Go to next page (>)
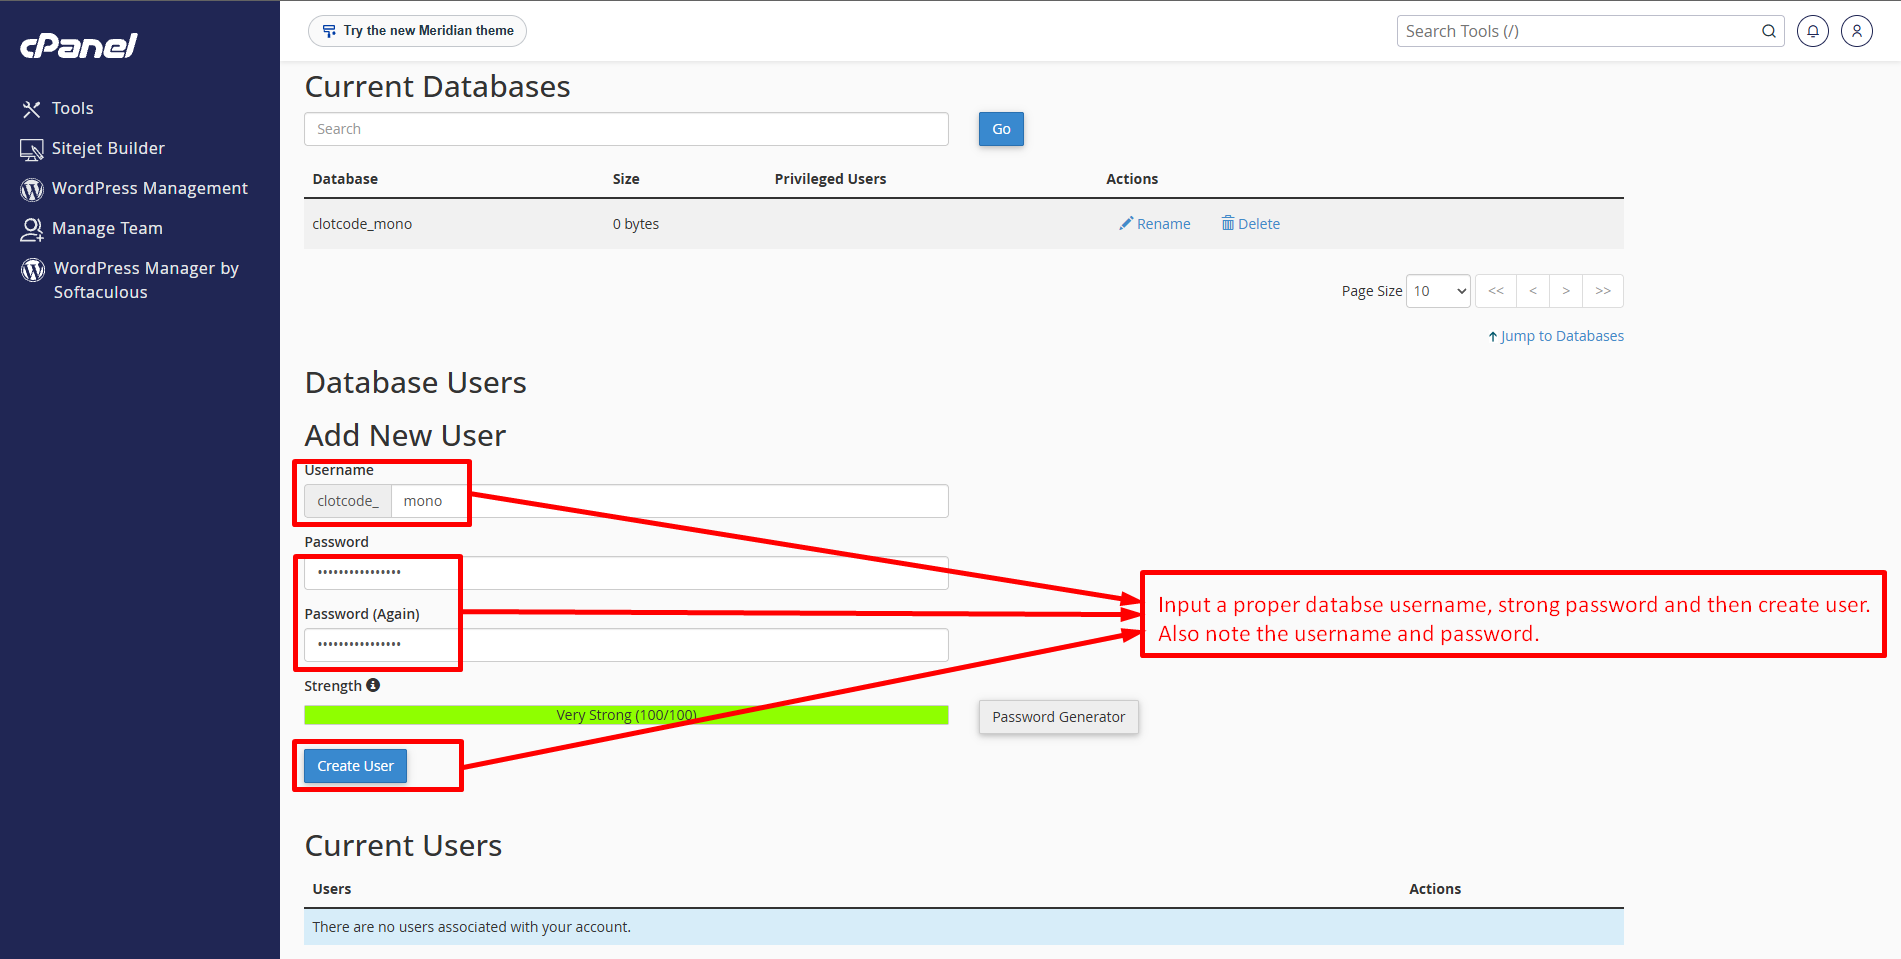 [x=1566, y=291]
